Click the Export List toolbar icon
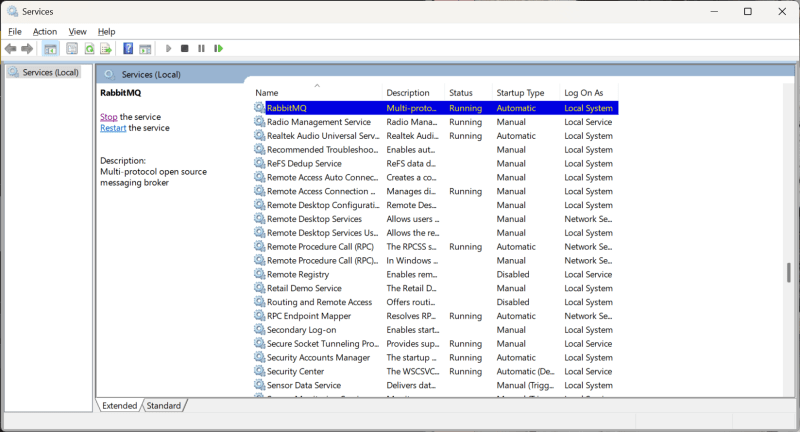 [106, 48]
